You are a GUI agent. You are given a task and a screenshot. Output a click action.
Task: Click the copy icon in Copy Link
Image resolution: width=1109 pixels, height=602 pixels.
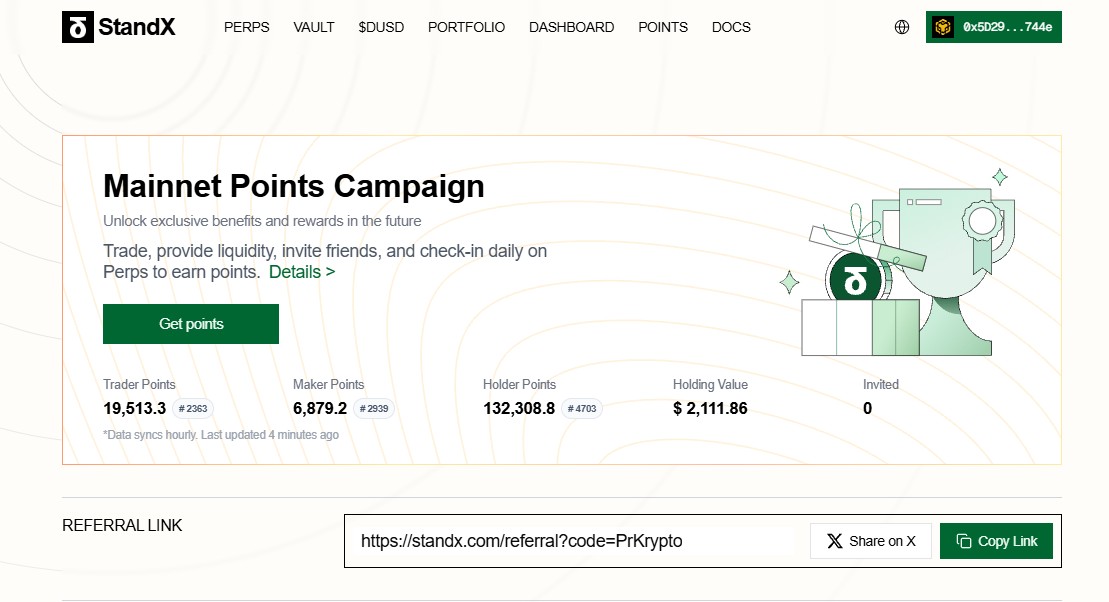[963, 541]
